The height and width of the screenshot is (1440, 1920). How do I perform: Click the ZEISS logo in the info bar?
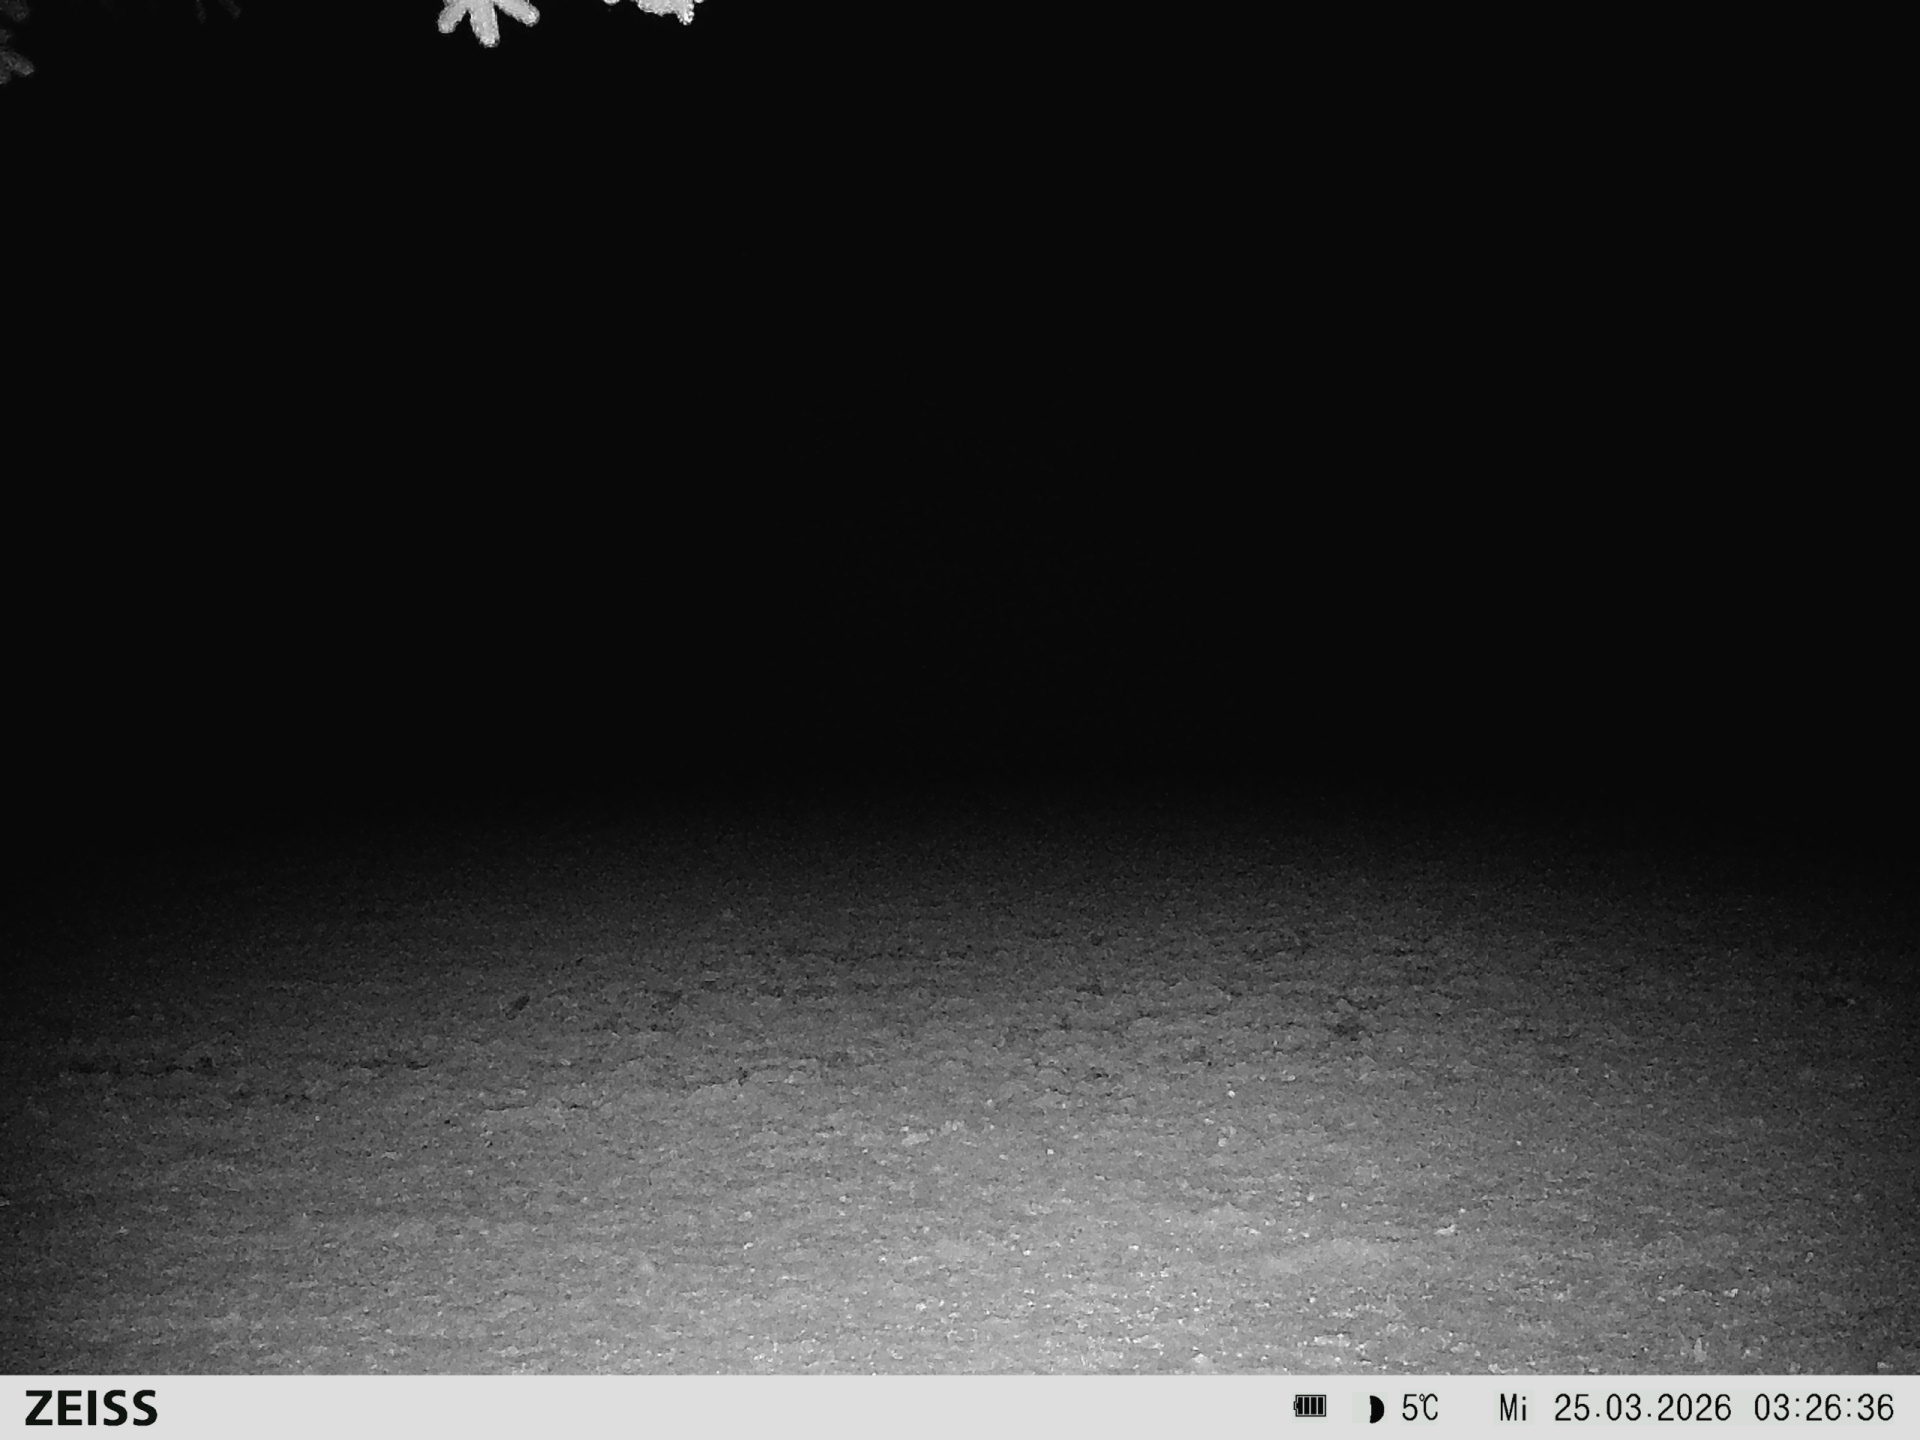click(x=91, y=1408)
